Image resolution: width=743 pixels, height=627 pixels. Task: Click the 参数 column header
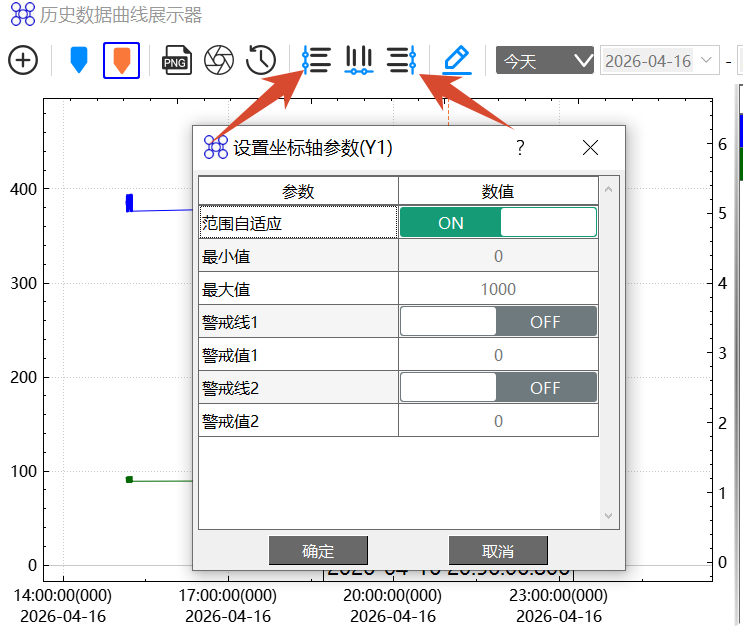tap(298, 191)
